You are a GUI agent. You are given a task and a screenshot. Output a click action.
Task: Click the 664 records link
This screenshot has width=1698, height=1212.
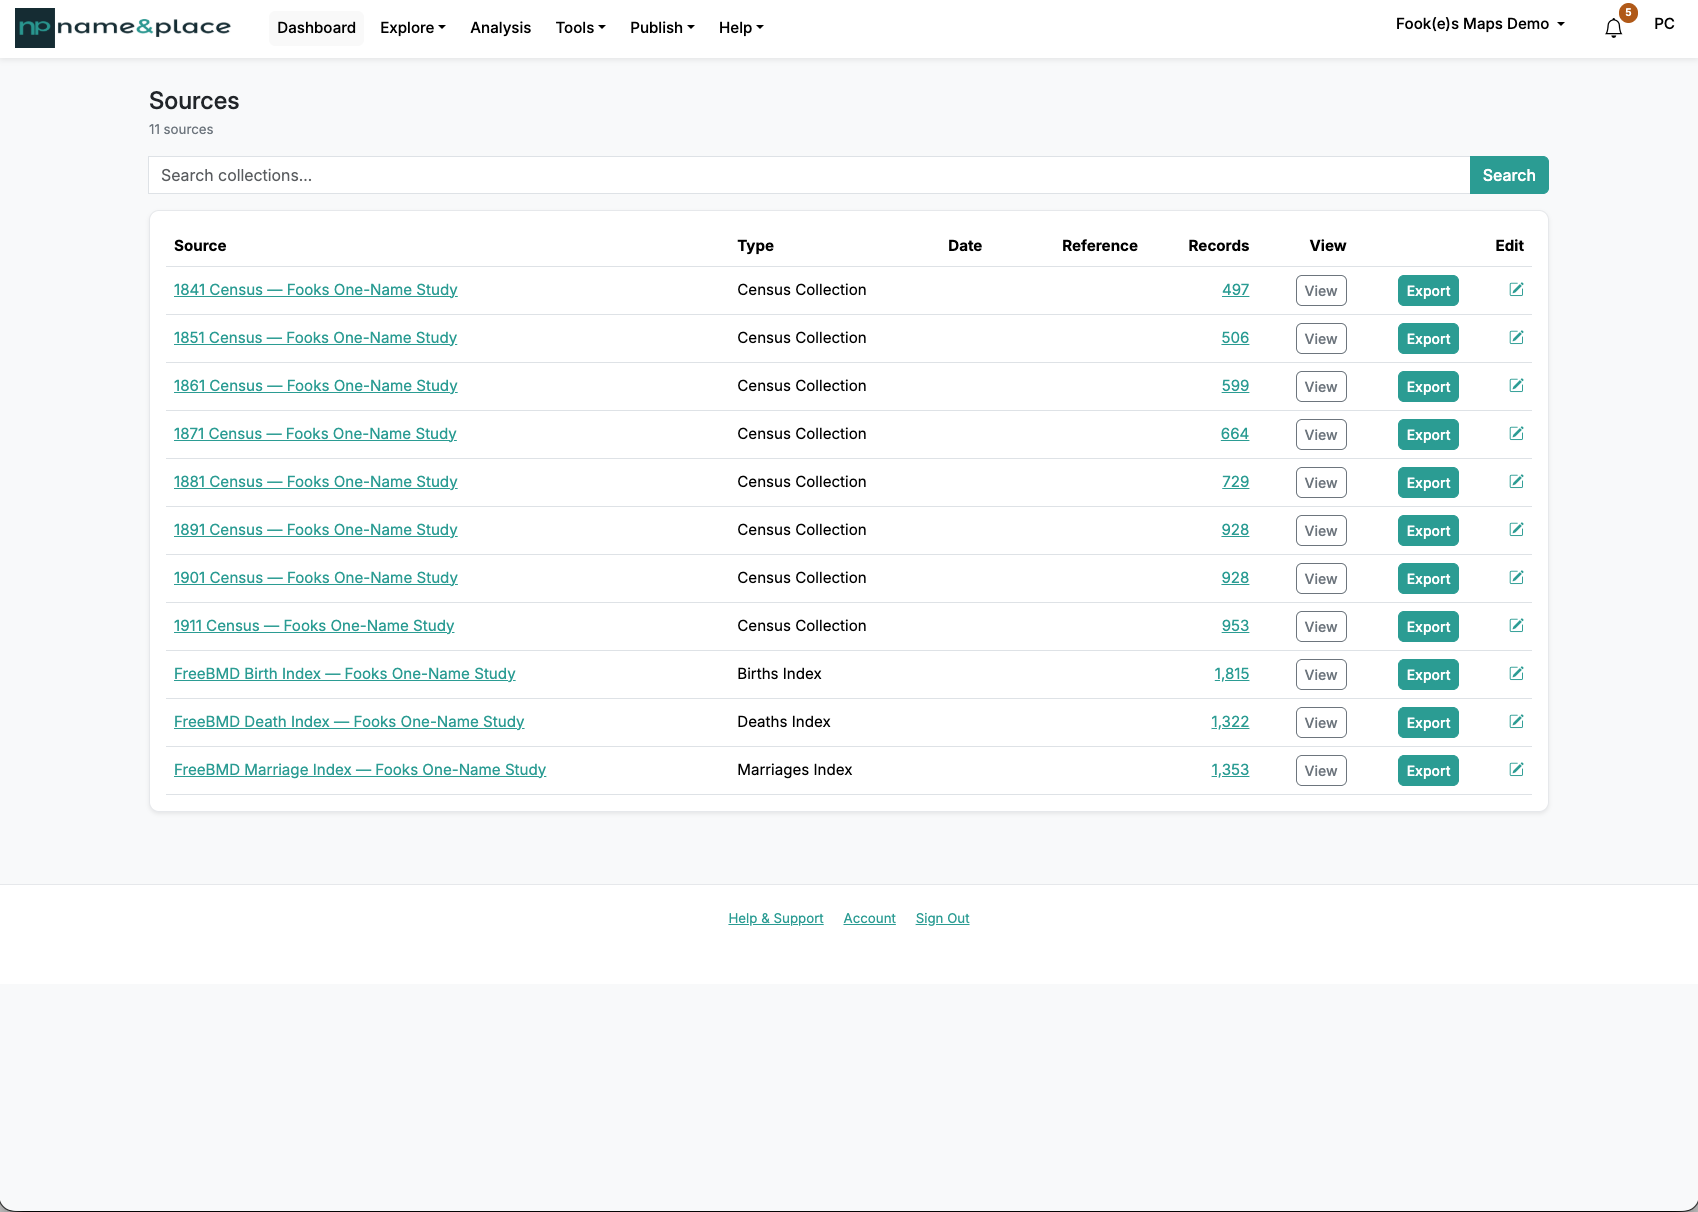pos(1235,434)
